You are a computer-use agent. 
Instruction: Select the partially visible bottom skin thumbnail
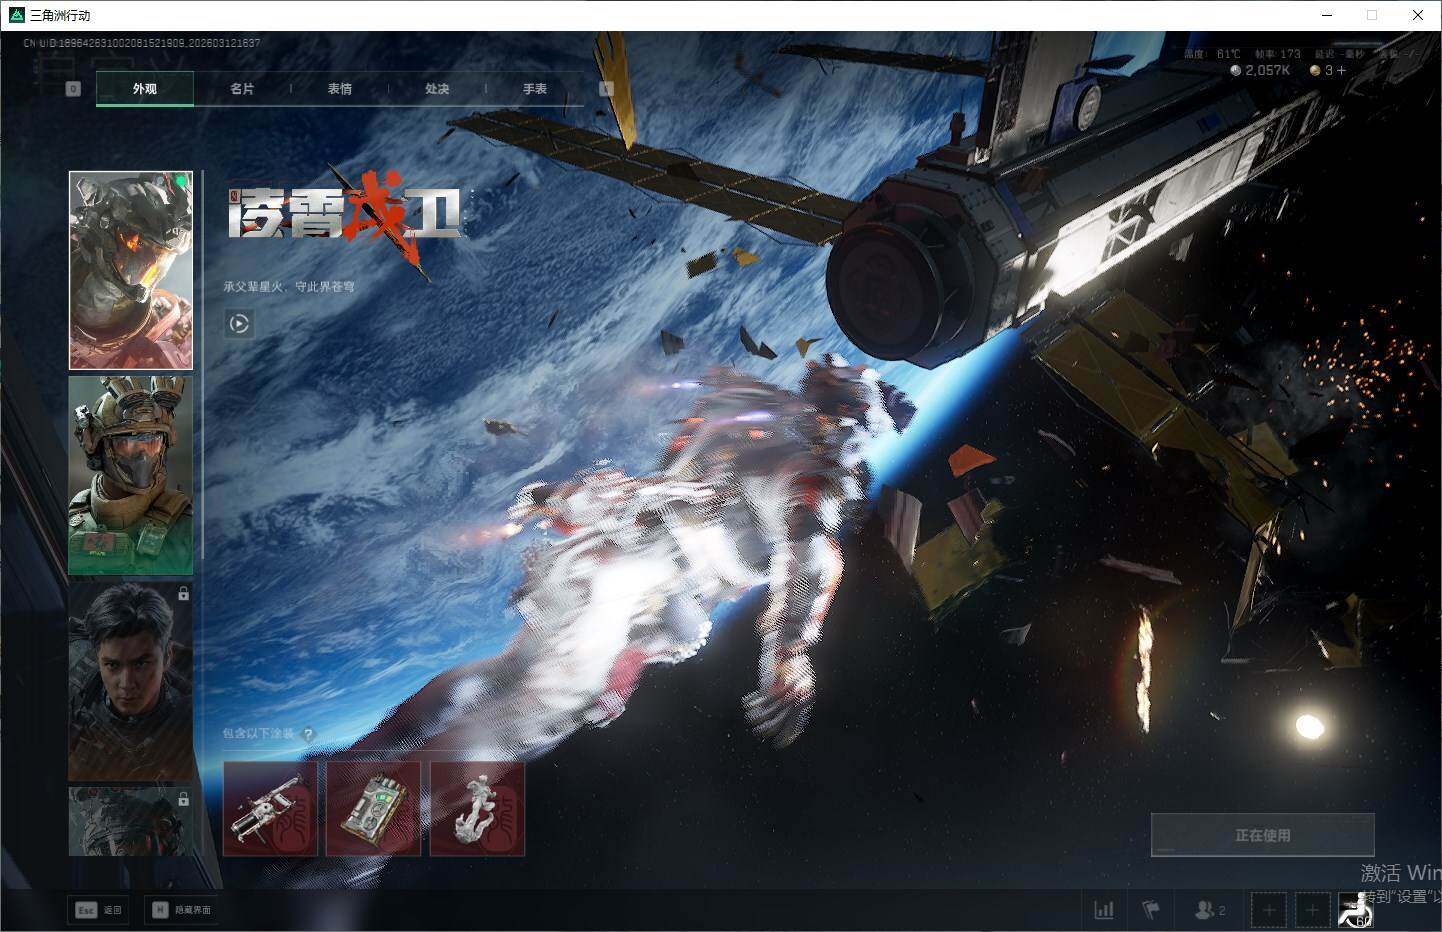131,822
